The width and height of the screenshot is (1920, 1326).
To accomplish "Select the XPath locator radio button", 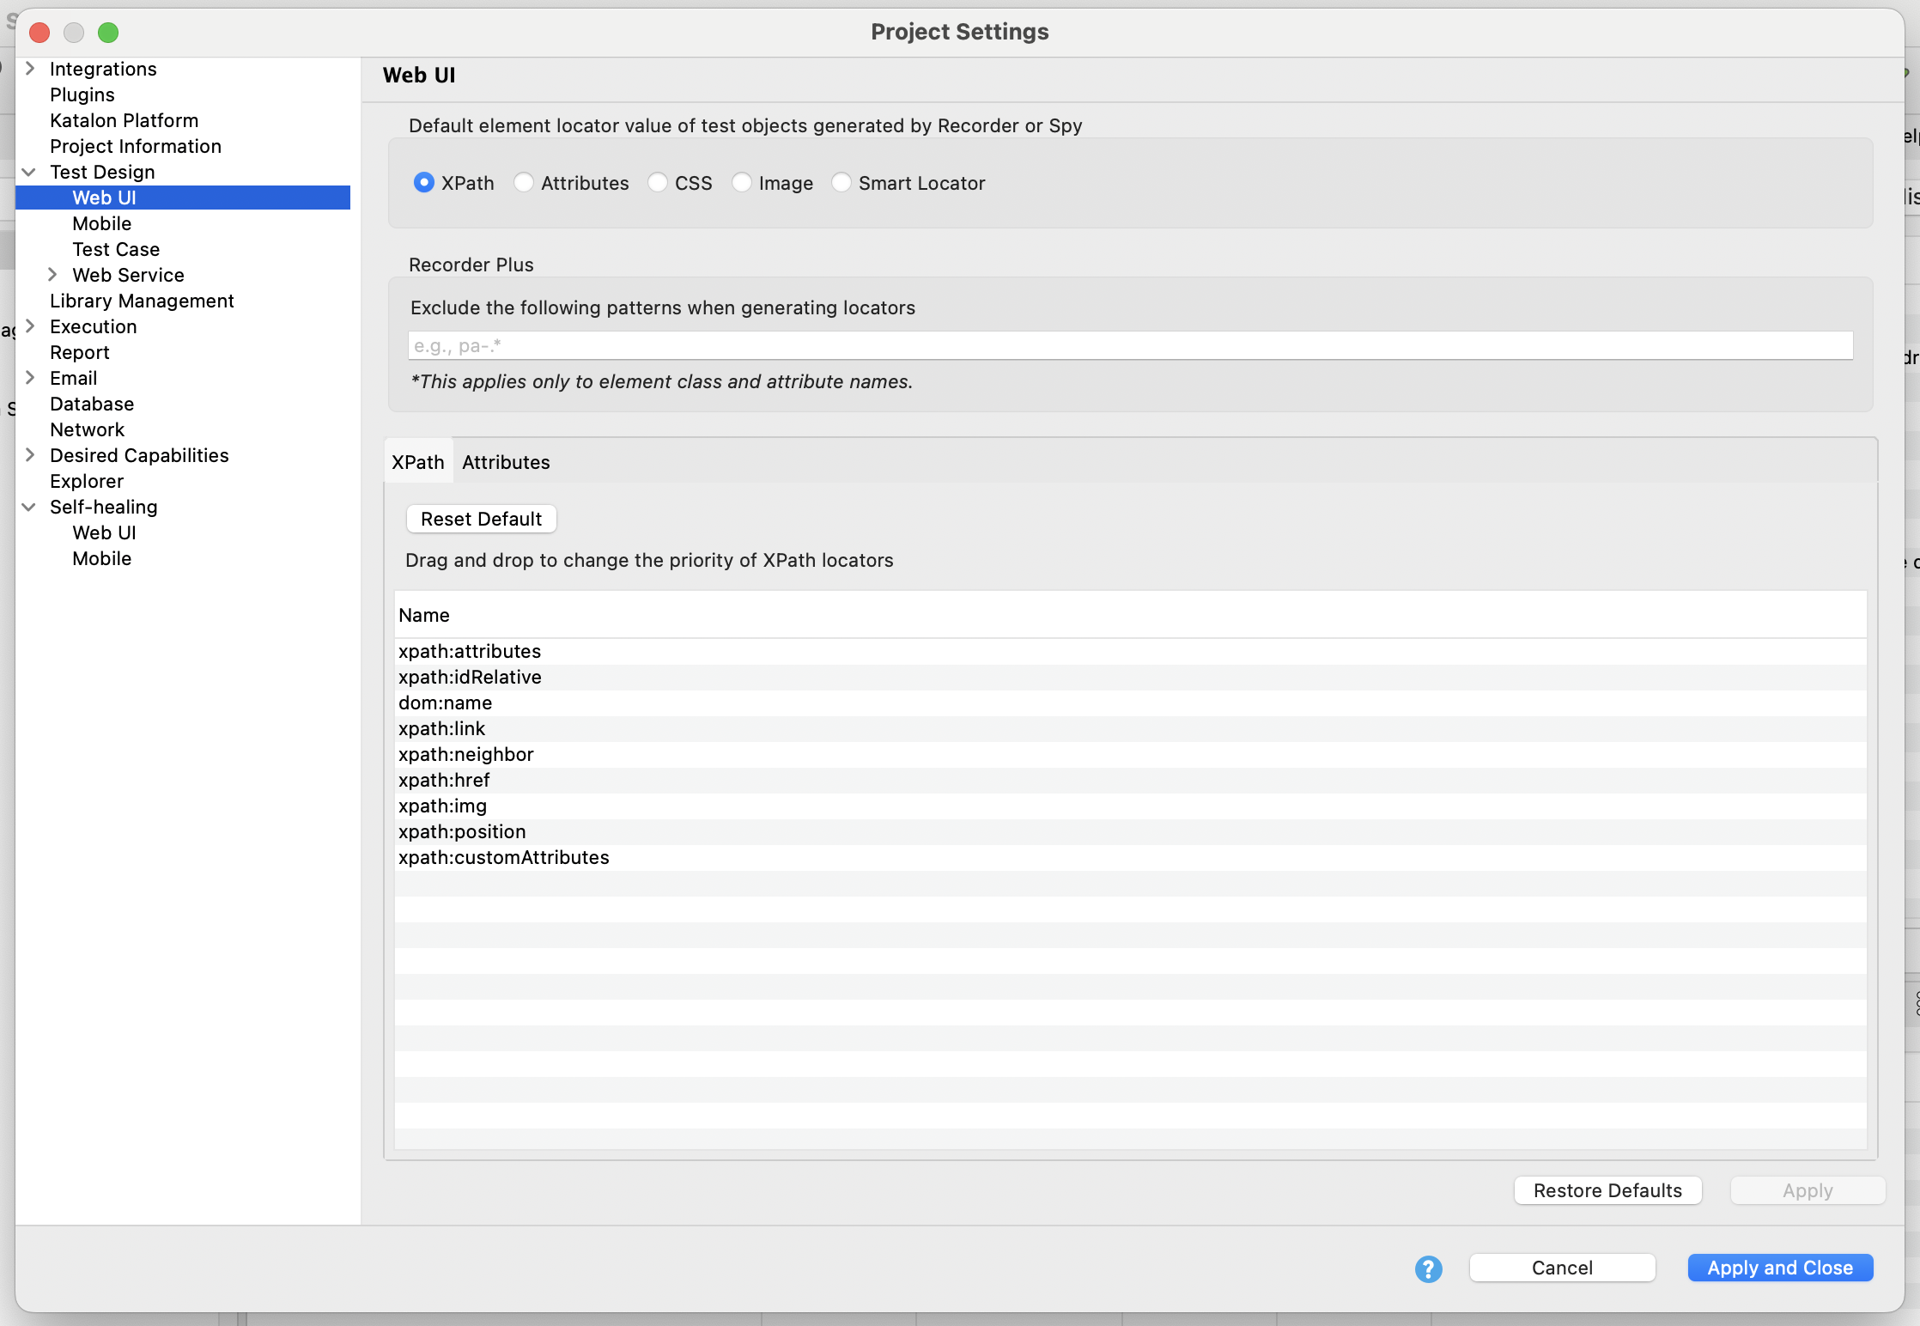I will (x=424, y=183).
